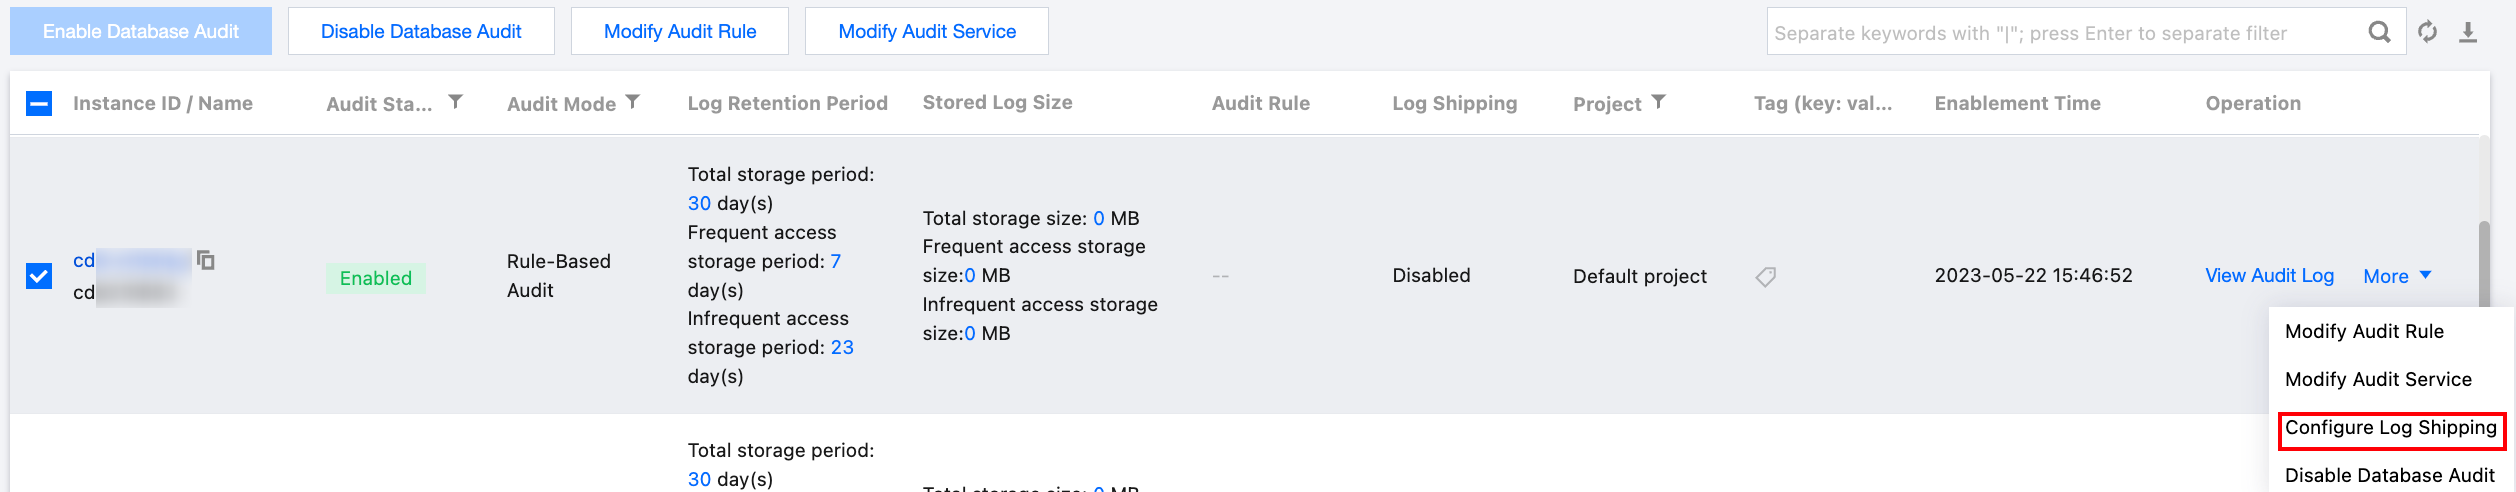The height and width of the screenshot is (492, 2516).
Task: Click the Disable Database Audit button
Action: [421, 32]
